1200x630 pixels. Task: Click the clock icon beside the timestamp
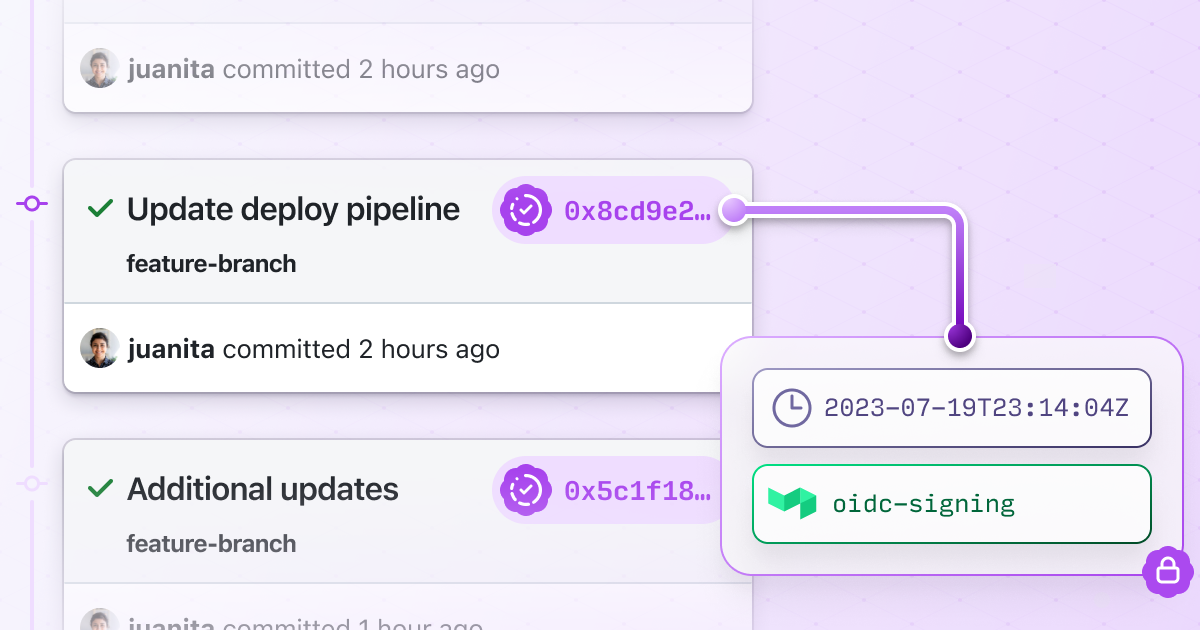click(792, 408)
